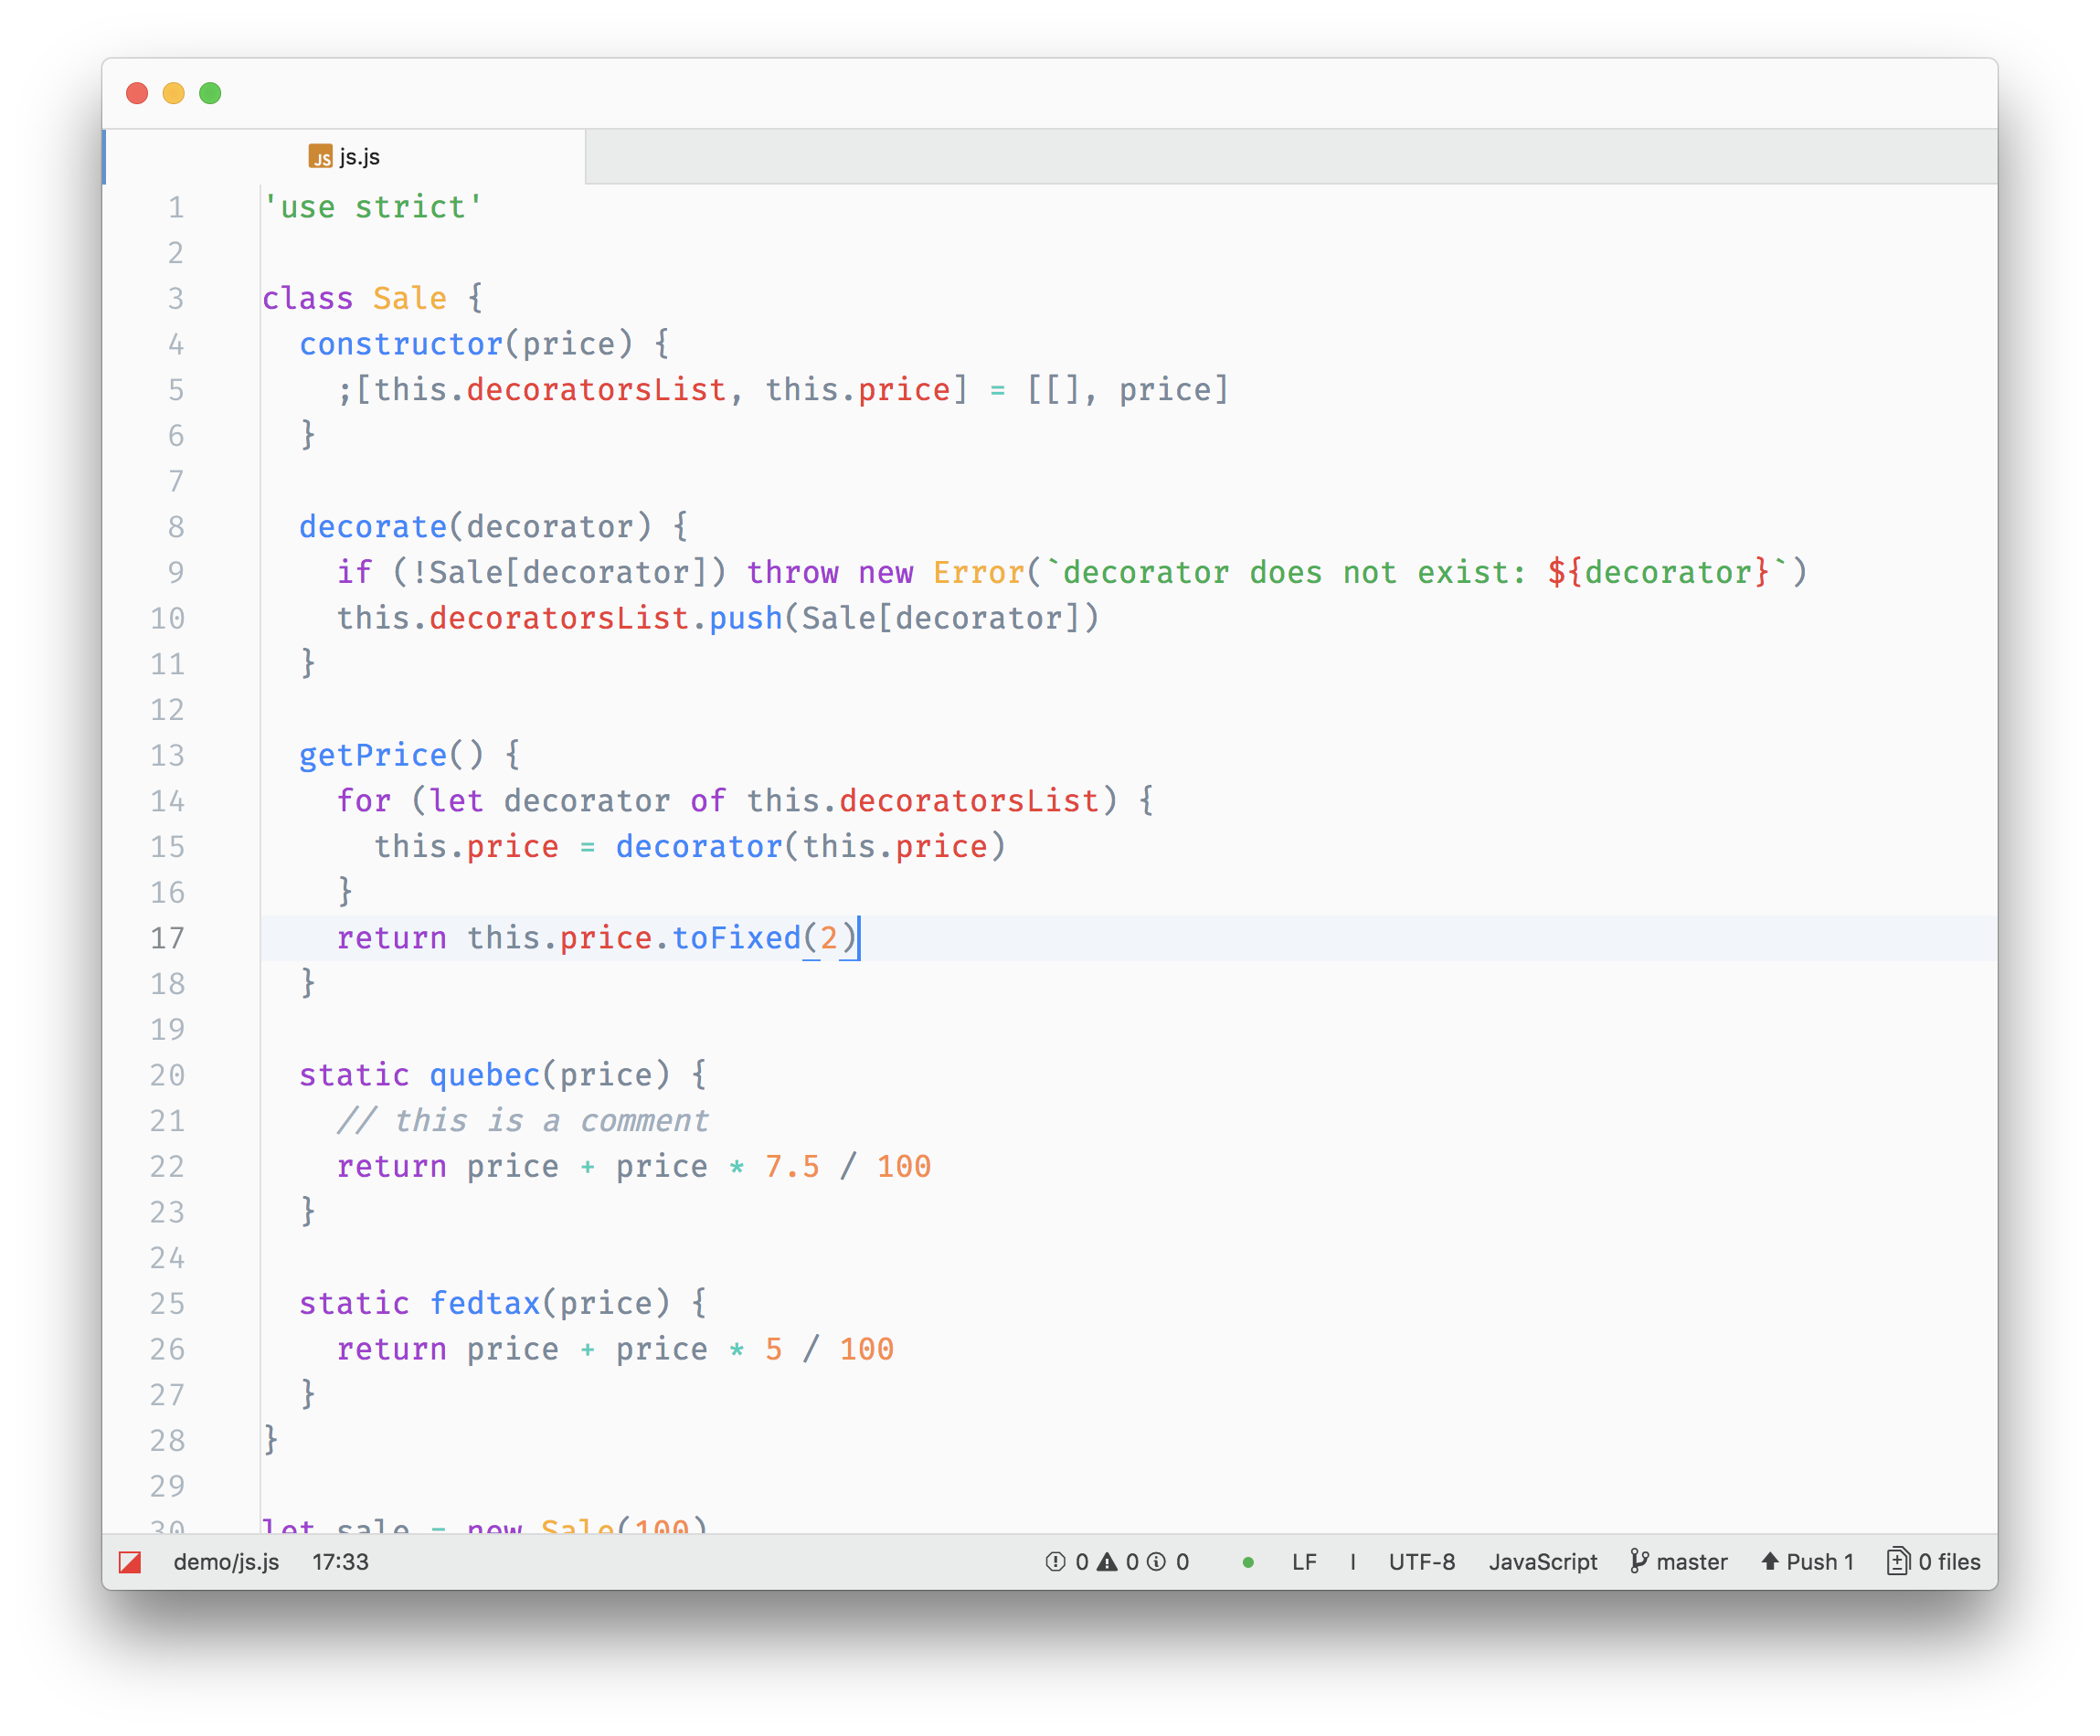The image size is (2100, 1736).
Task: Click line number 17 in the gutter
Action: pyautogui.click(x=168, y=938)
